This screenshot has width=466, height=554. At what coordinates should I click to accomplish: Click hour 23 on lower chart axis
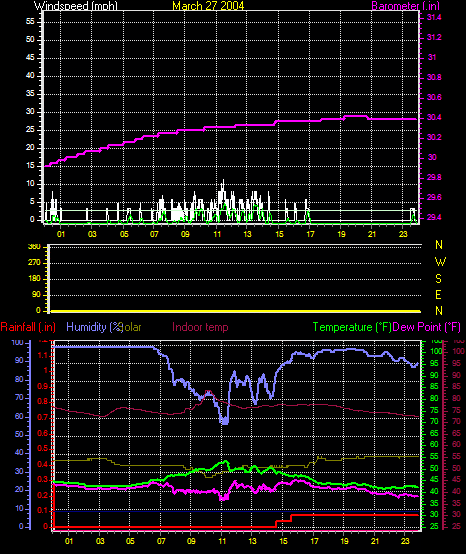coord(405,541)
